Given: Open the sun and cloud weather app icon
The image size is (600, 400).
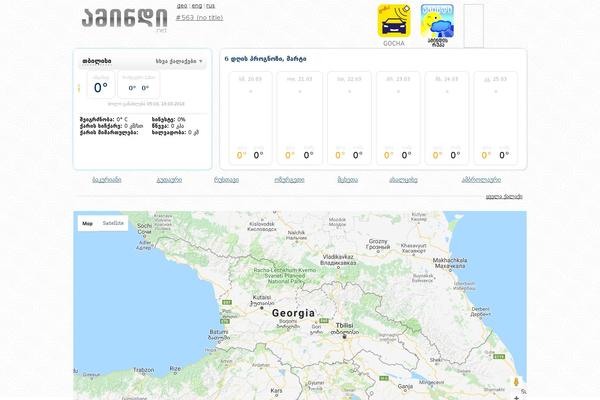Looking at the screenshot, I should pyautogui.click(x=438, y=22).
